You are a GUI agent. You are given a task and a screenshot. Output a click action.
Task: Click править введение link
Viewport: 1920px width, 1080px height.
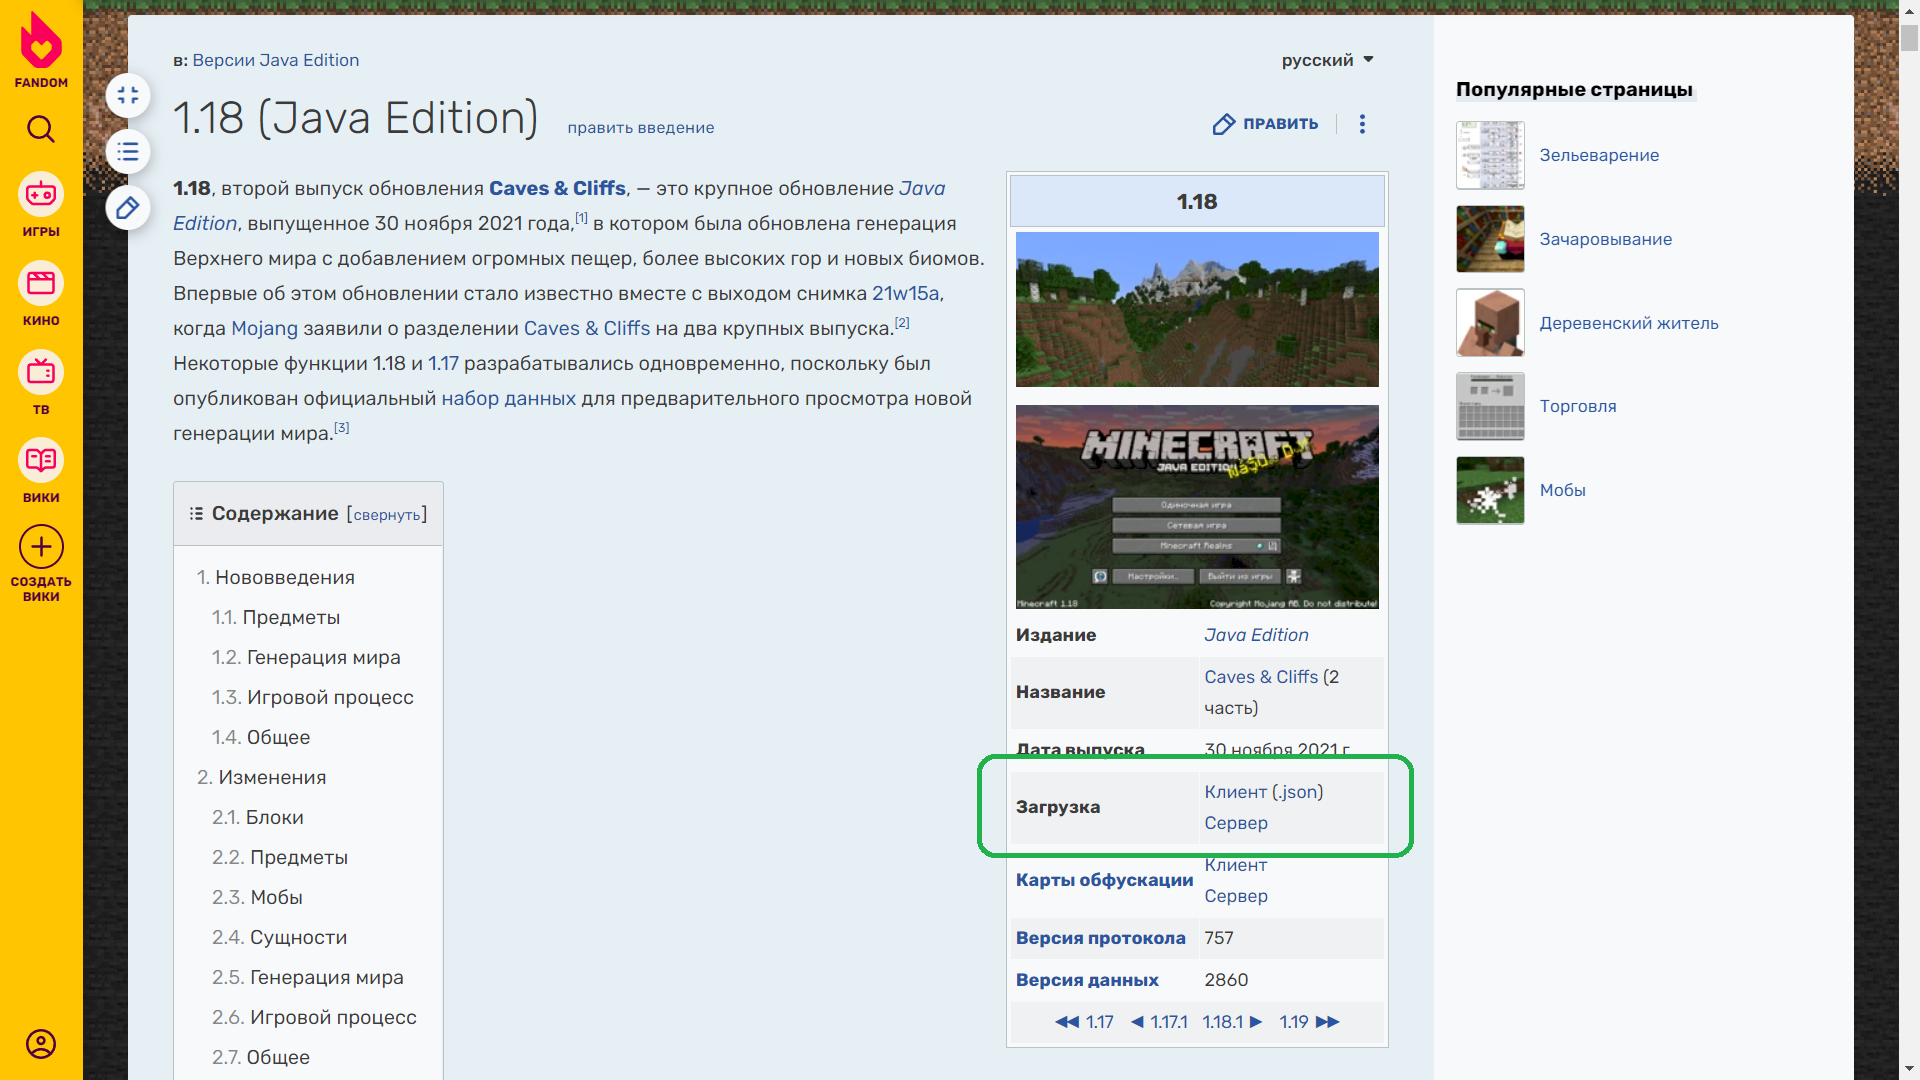click(641, 128)
